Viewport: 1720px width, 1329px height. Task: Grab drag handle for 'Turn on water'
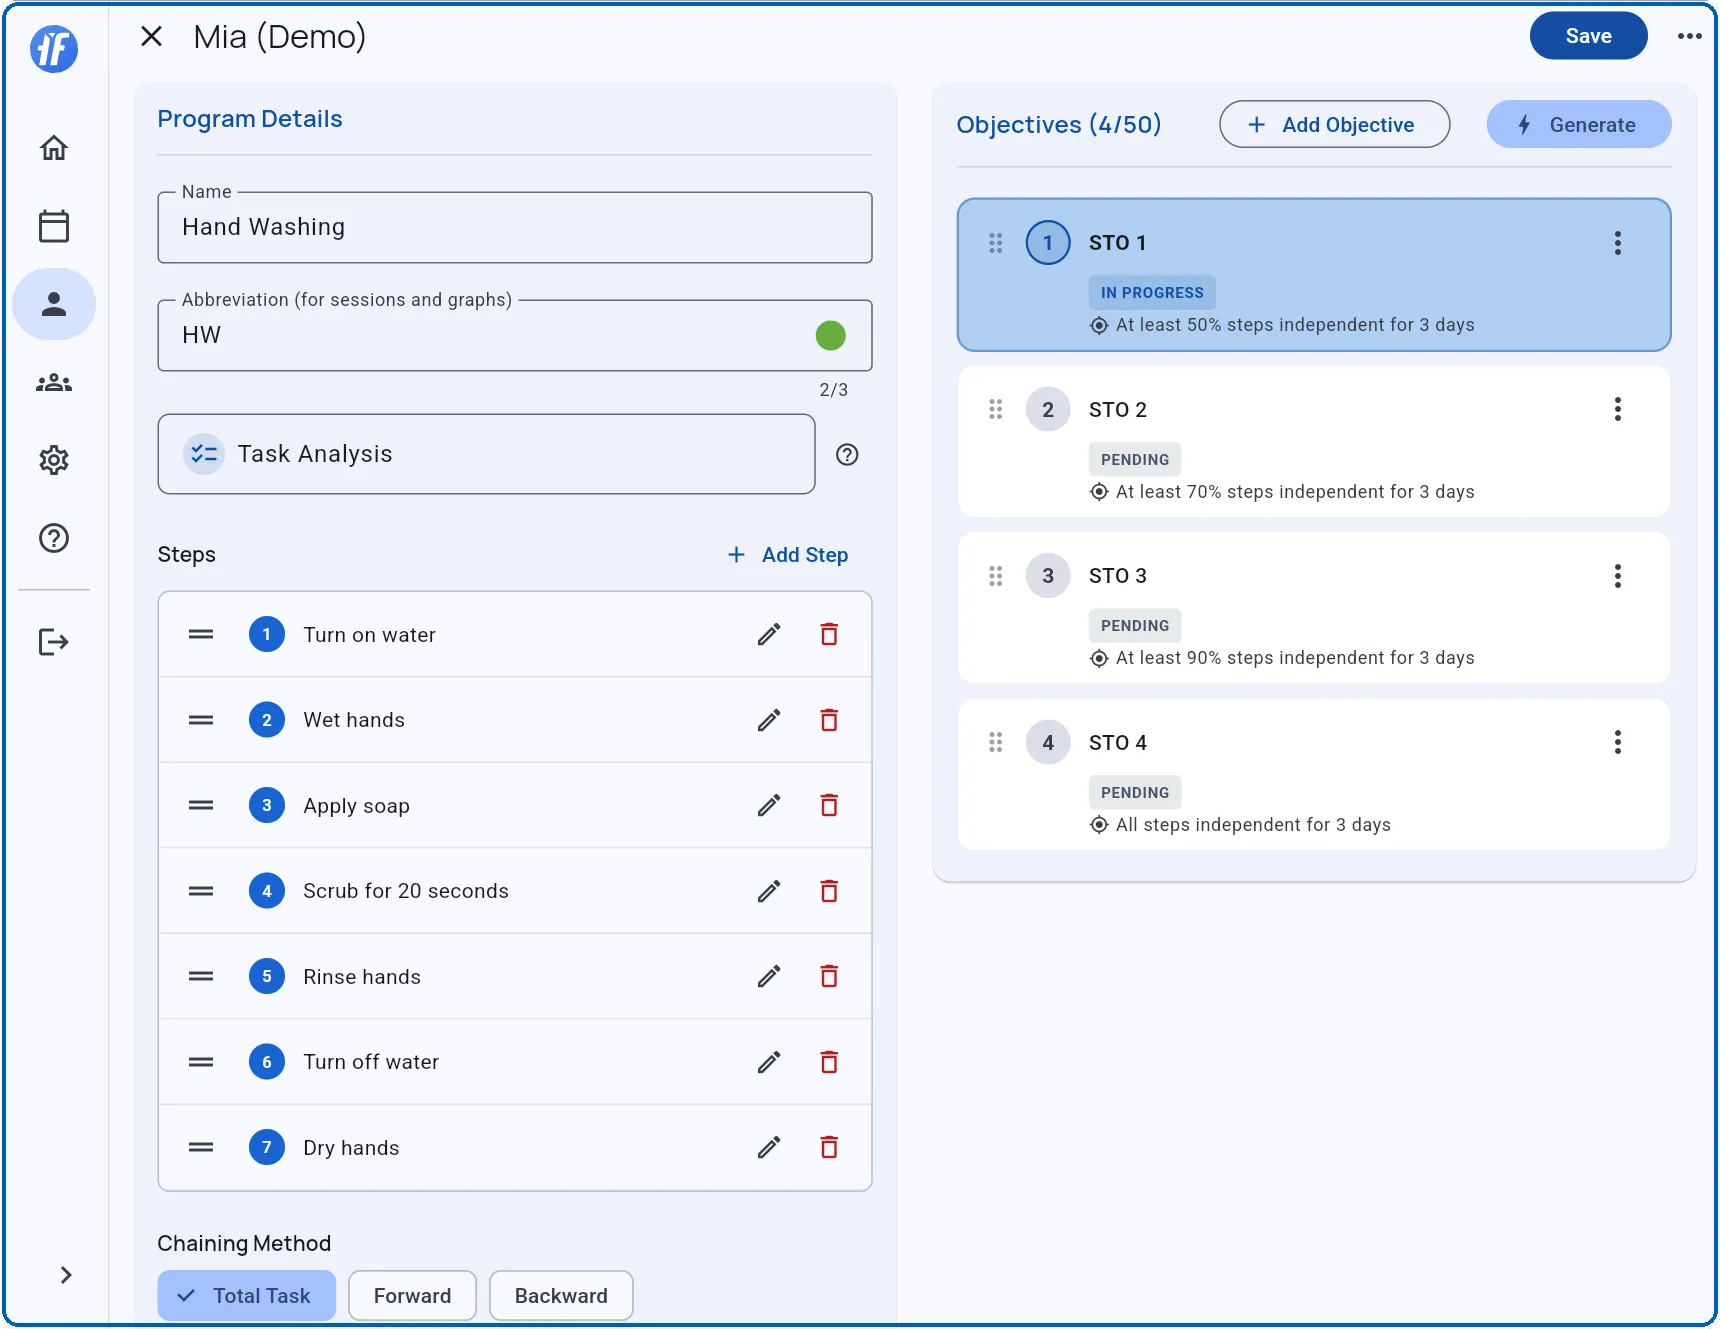201,635
